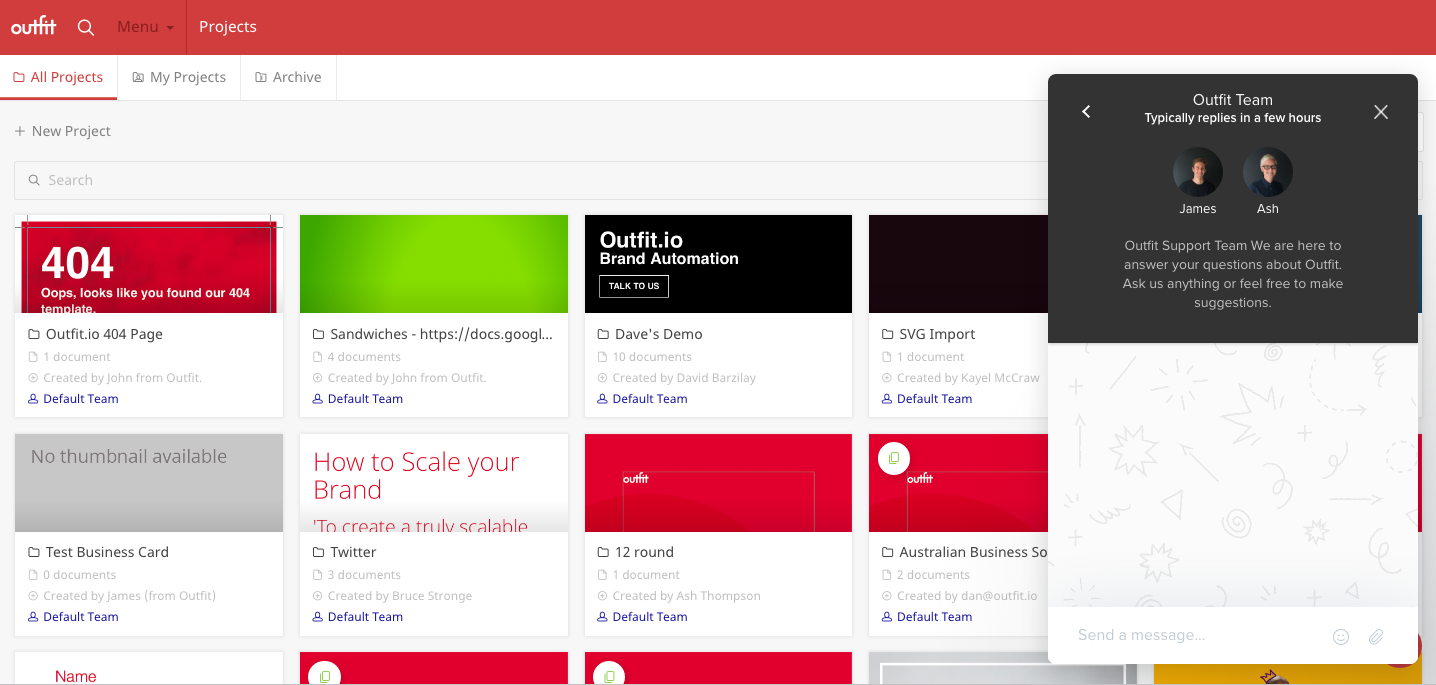Image resolution: width=1436 pixels, height=685 pixels.
Task: Click Default Team under Outfit.io 404 Page
Action: (81, 399)
